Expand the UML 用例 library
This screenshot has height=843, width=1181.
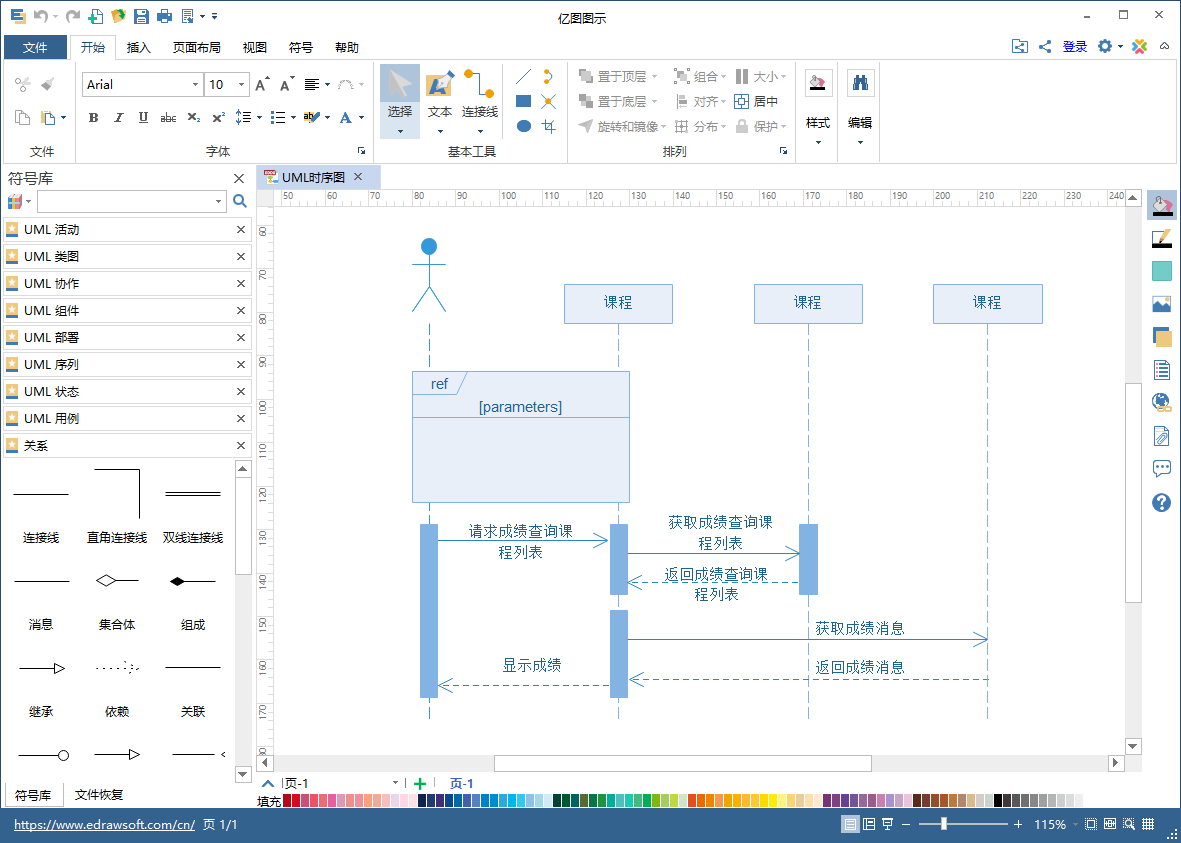[x=127, y=419]
